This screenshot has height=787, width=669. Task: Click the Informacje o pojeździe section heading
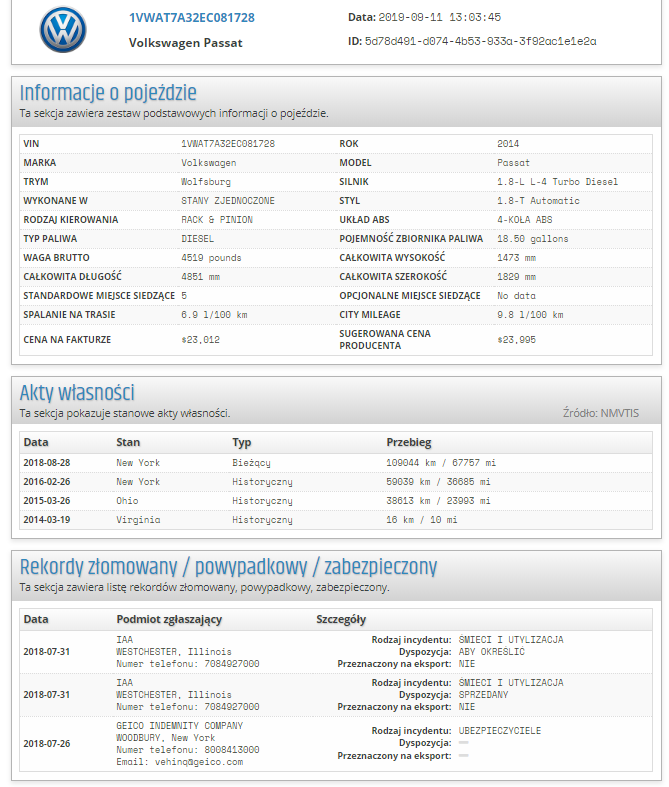pyautogui.click(x=108, y=93)
